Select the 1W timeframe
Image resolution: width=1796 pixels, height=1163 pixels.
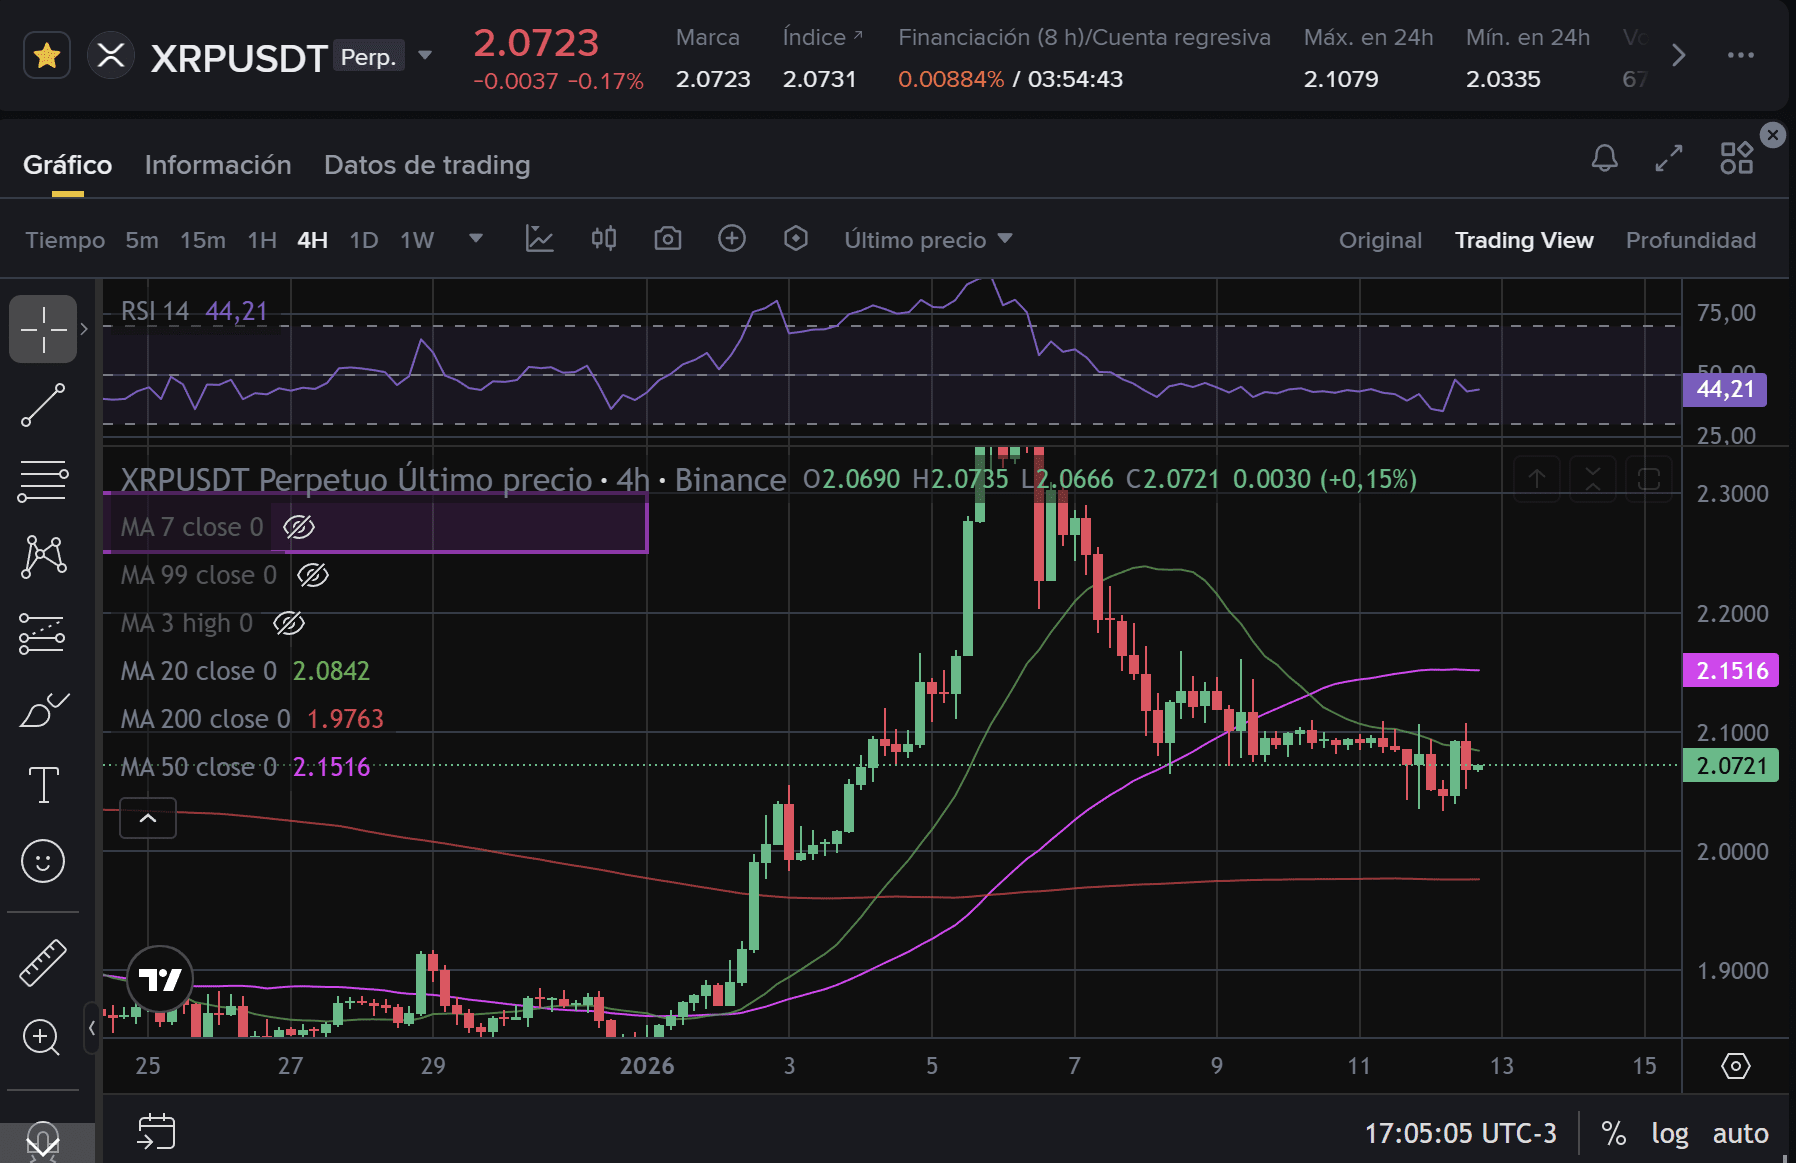click(417, 240)
